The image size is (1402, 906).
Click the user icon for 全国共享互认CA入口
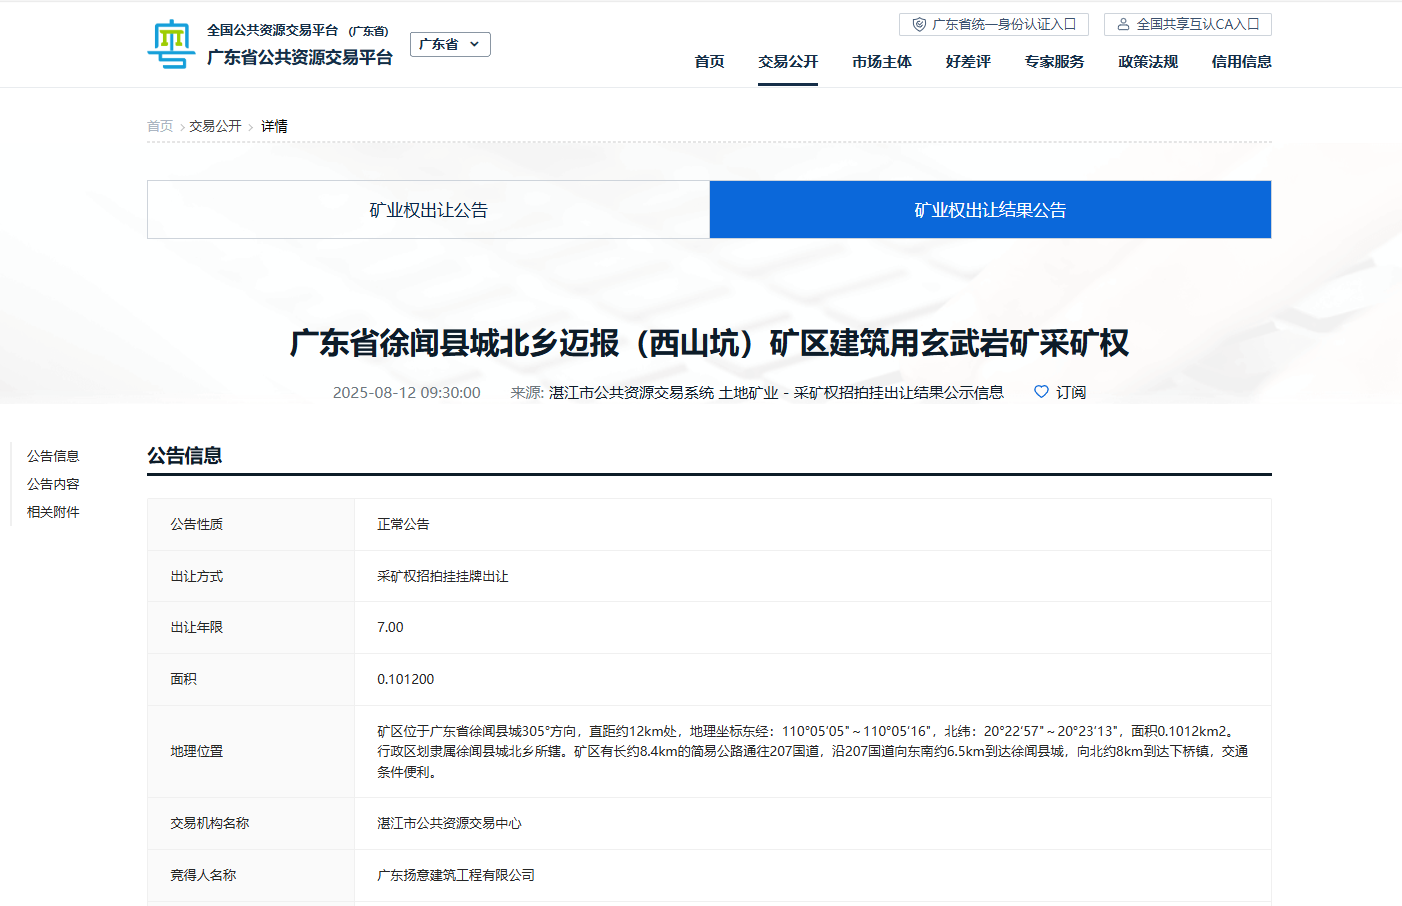[x=1123, y=24]
